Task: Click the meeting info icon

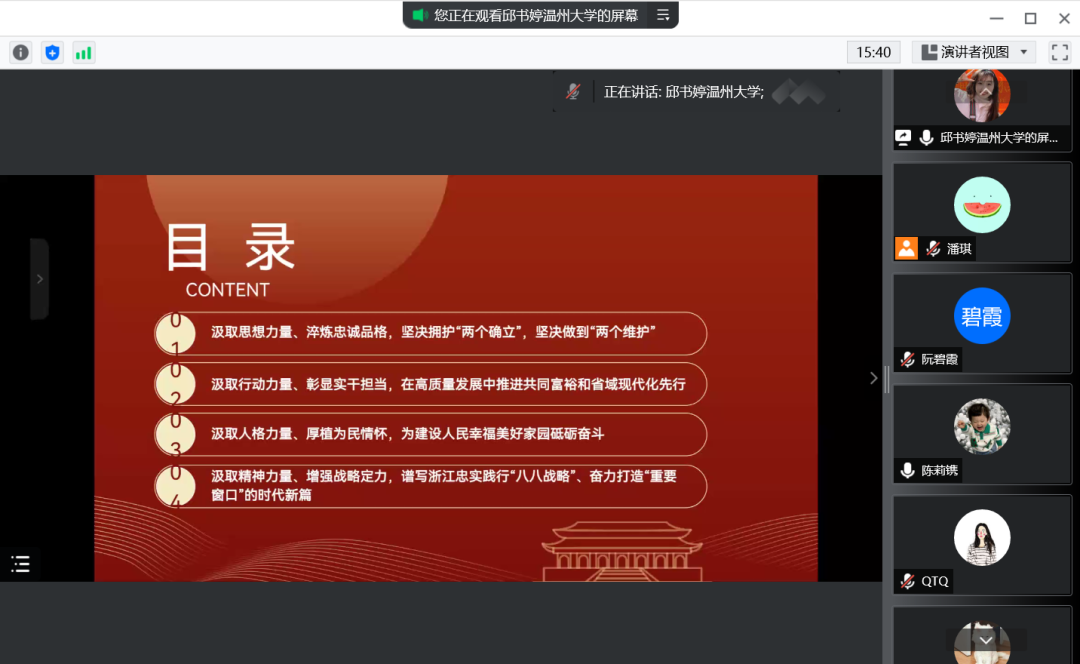Action: (21, 53)
